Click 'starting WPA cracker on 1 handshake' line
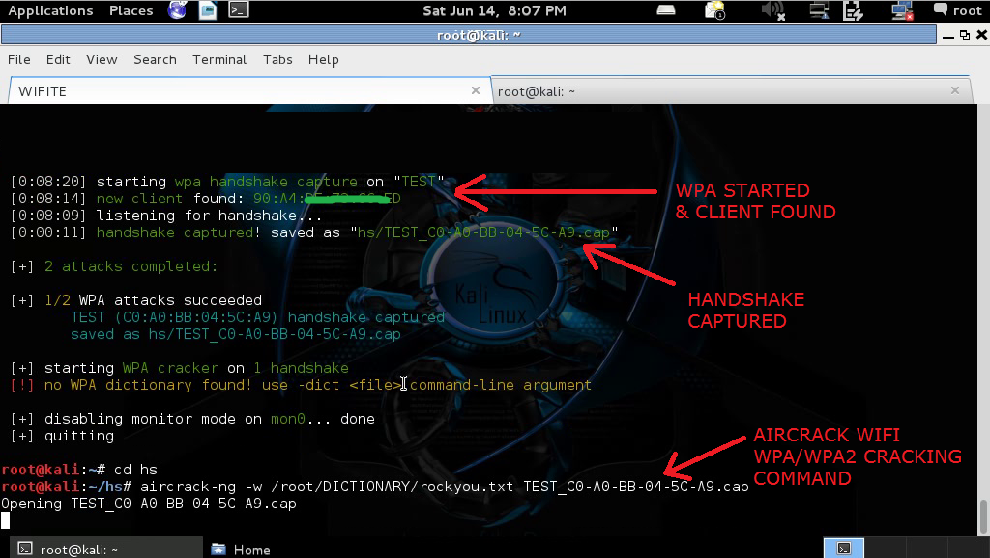The width and height of the screenshot is (990, 558). click(x=180, y=368)
